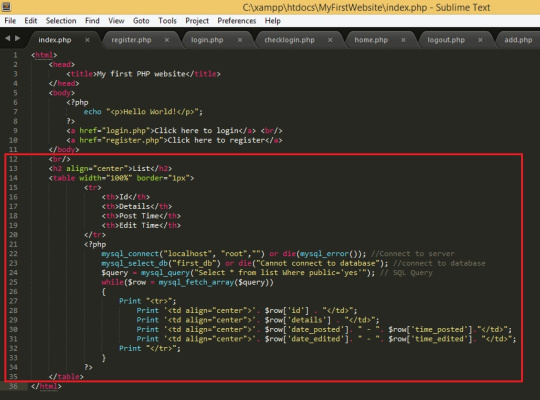540x400 pixels.
Task: Close the register.php tab
Action: (x=167, y=40)
